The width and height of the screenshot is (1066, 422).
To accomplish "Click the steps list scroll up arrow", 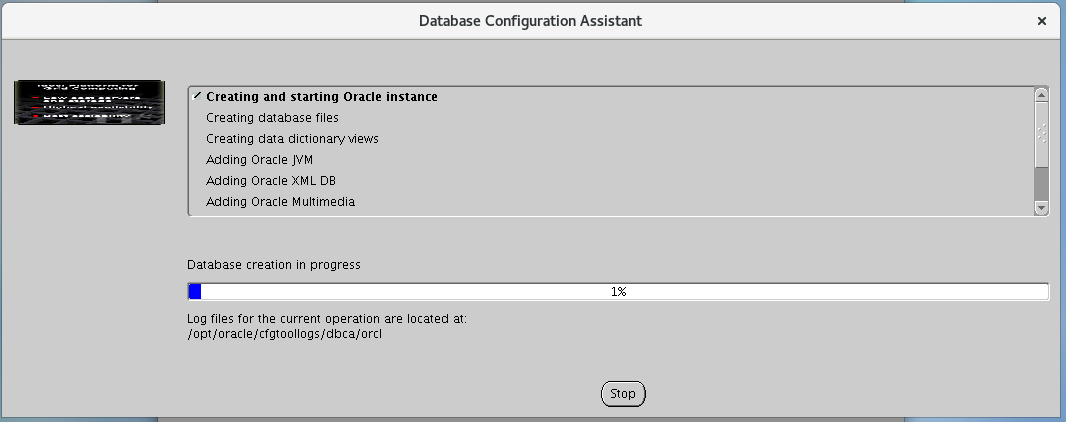I will 1041,95.
